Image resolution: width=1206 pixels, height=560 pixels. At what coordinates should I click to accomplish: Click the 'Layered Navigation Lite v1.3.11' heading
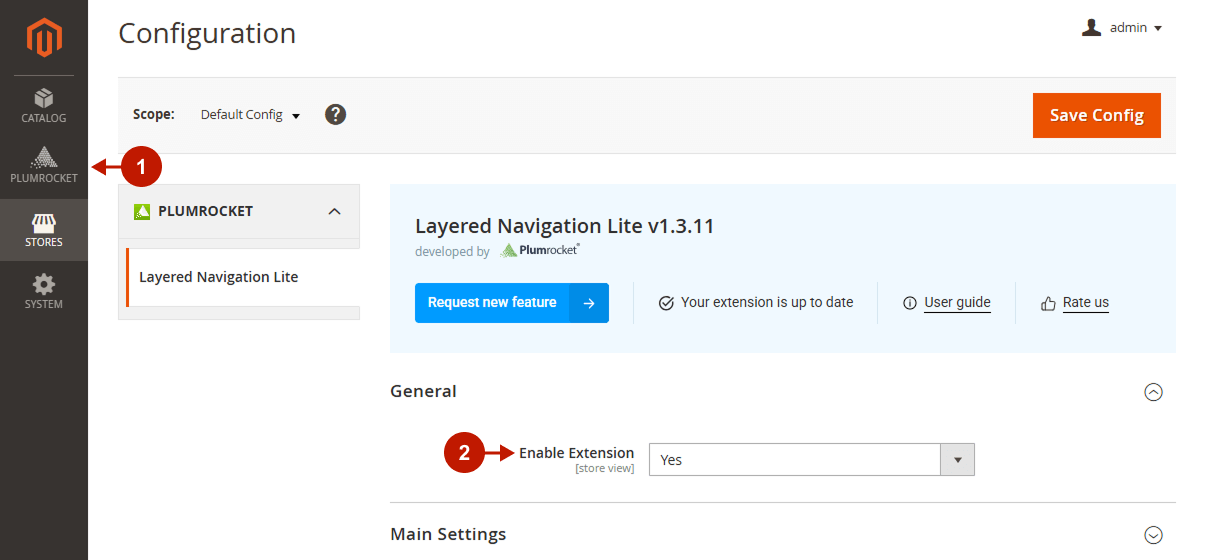564,226
